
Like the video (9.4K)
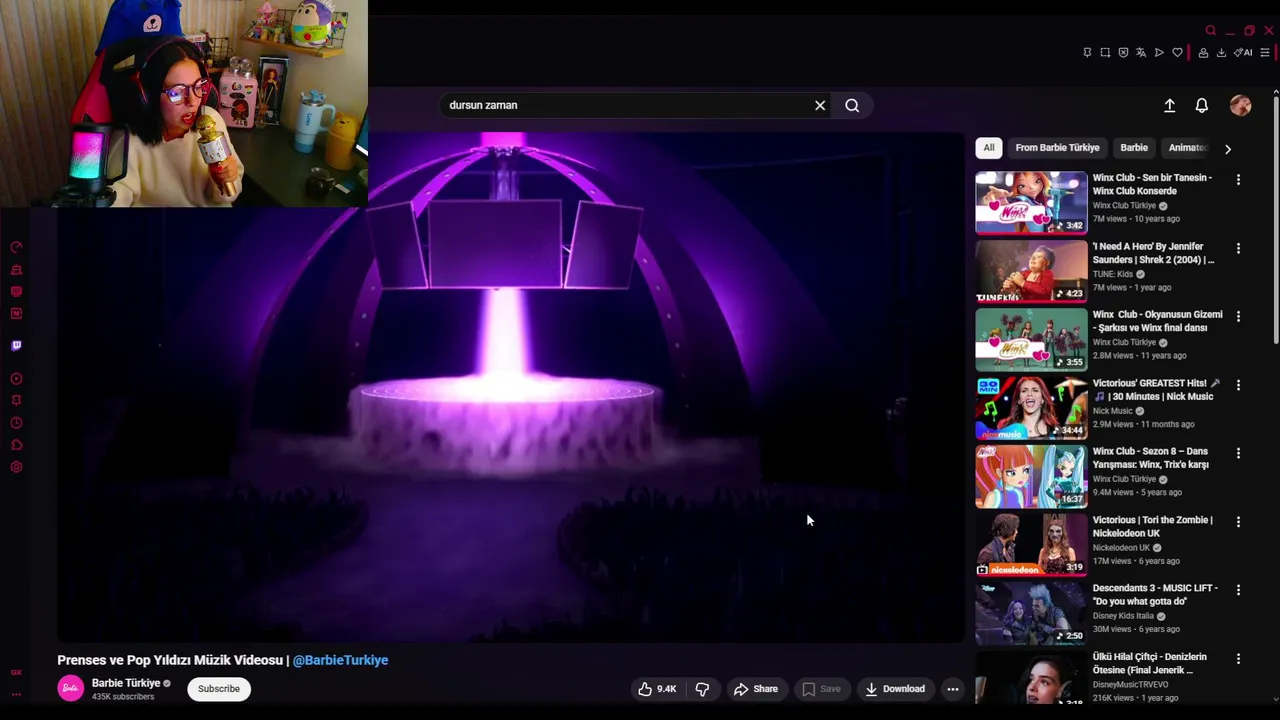pos(657,689)
